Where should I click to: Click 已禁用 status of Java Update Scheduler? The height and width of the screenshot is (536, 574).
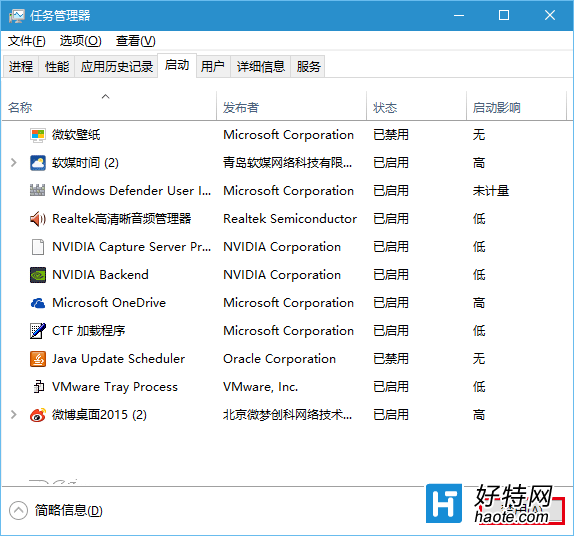click(391, 359)
